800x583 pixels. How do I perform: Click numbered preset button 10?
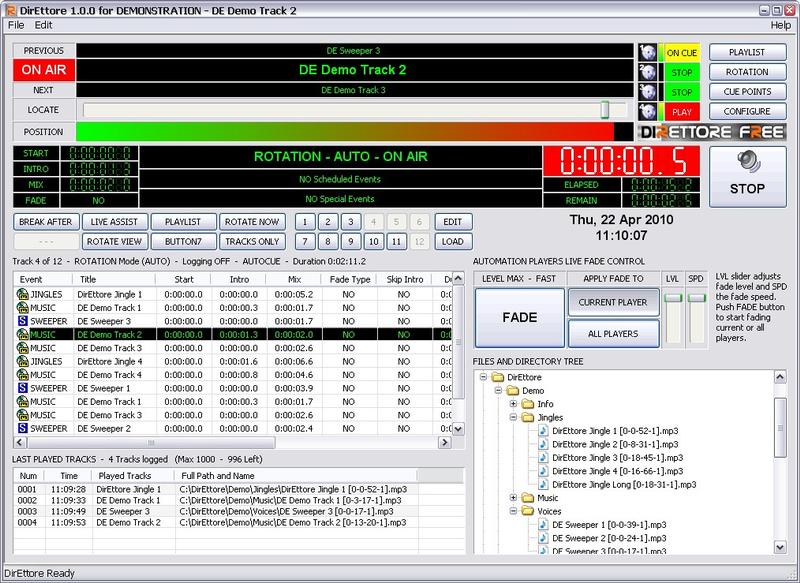373,241
